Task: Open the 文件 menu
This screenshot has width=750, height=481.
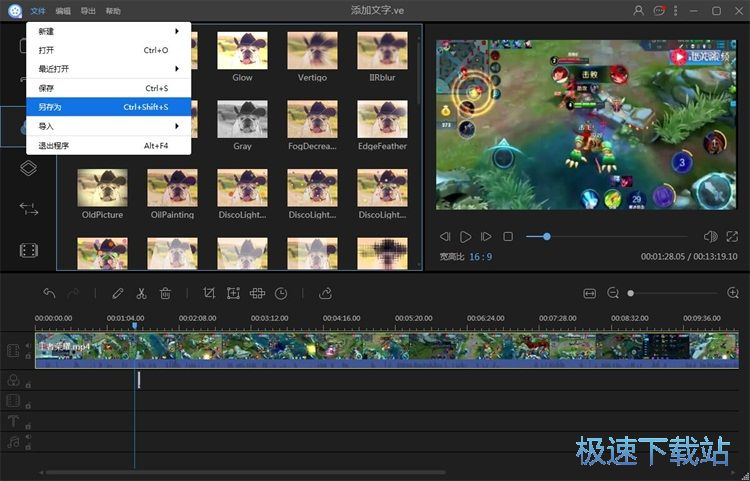Action: [x=38, y=11]
